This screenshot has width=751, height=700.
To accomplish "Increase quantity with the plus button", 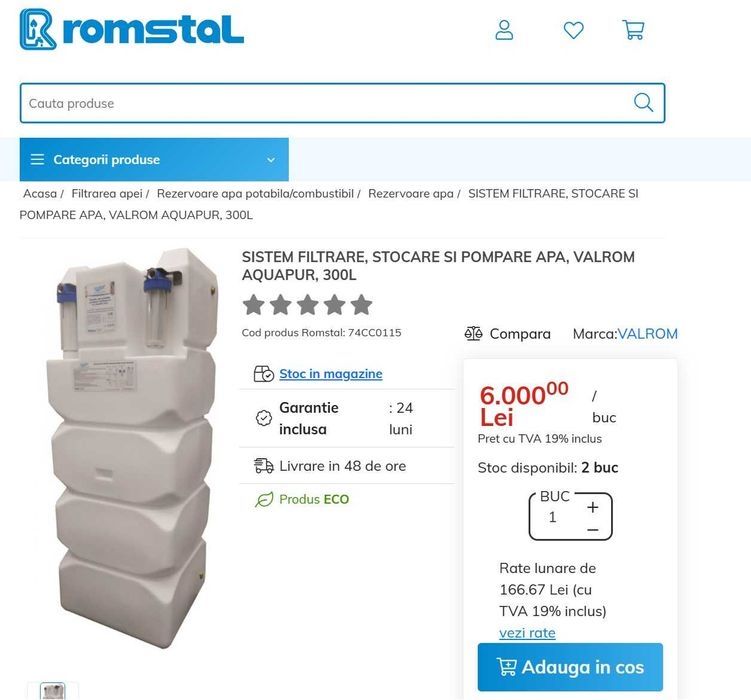I will (x=592, y=507).
